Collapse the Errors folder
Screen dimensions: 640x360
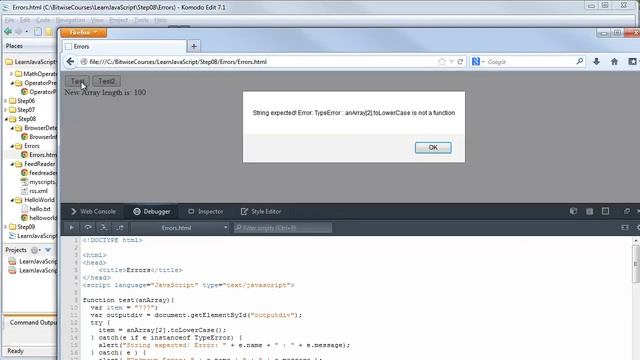click(12, 146)
